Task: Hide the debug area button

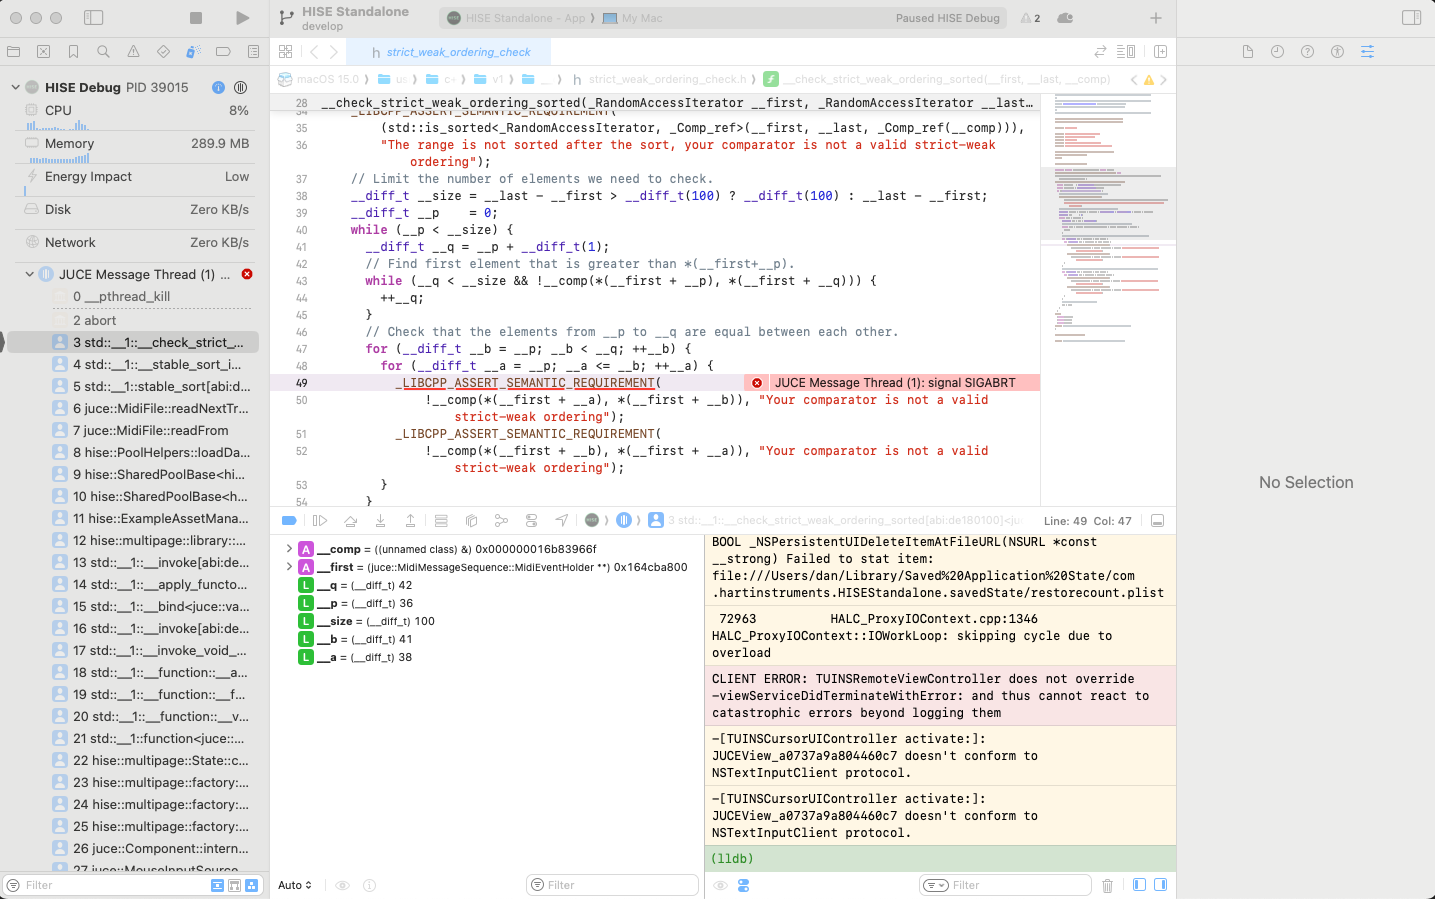Action: (1157, 521)
